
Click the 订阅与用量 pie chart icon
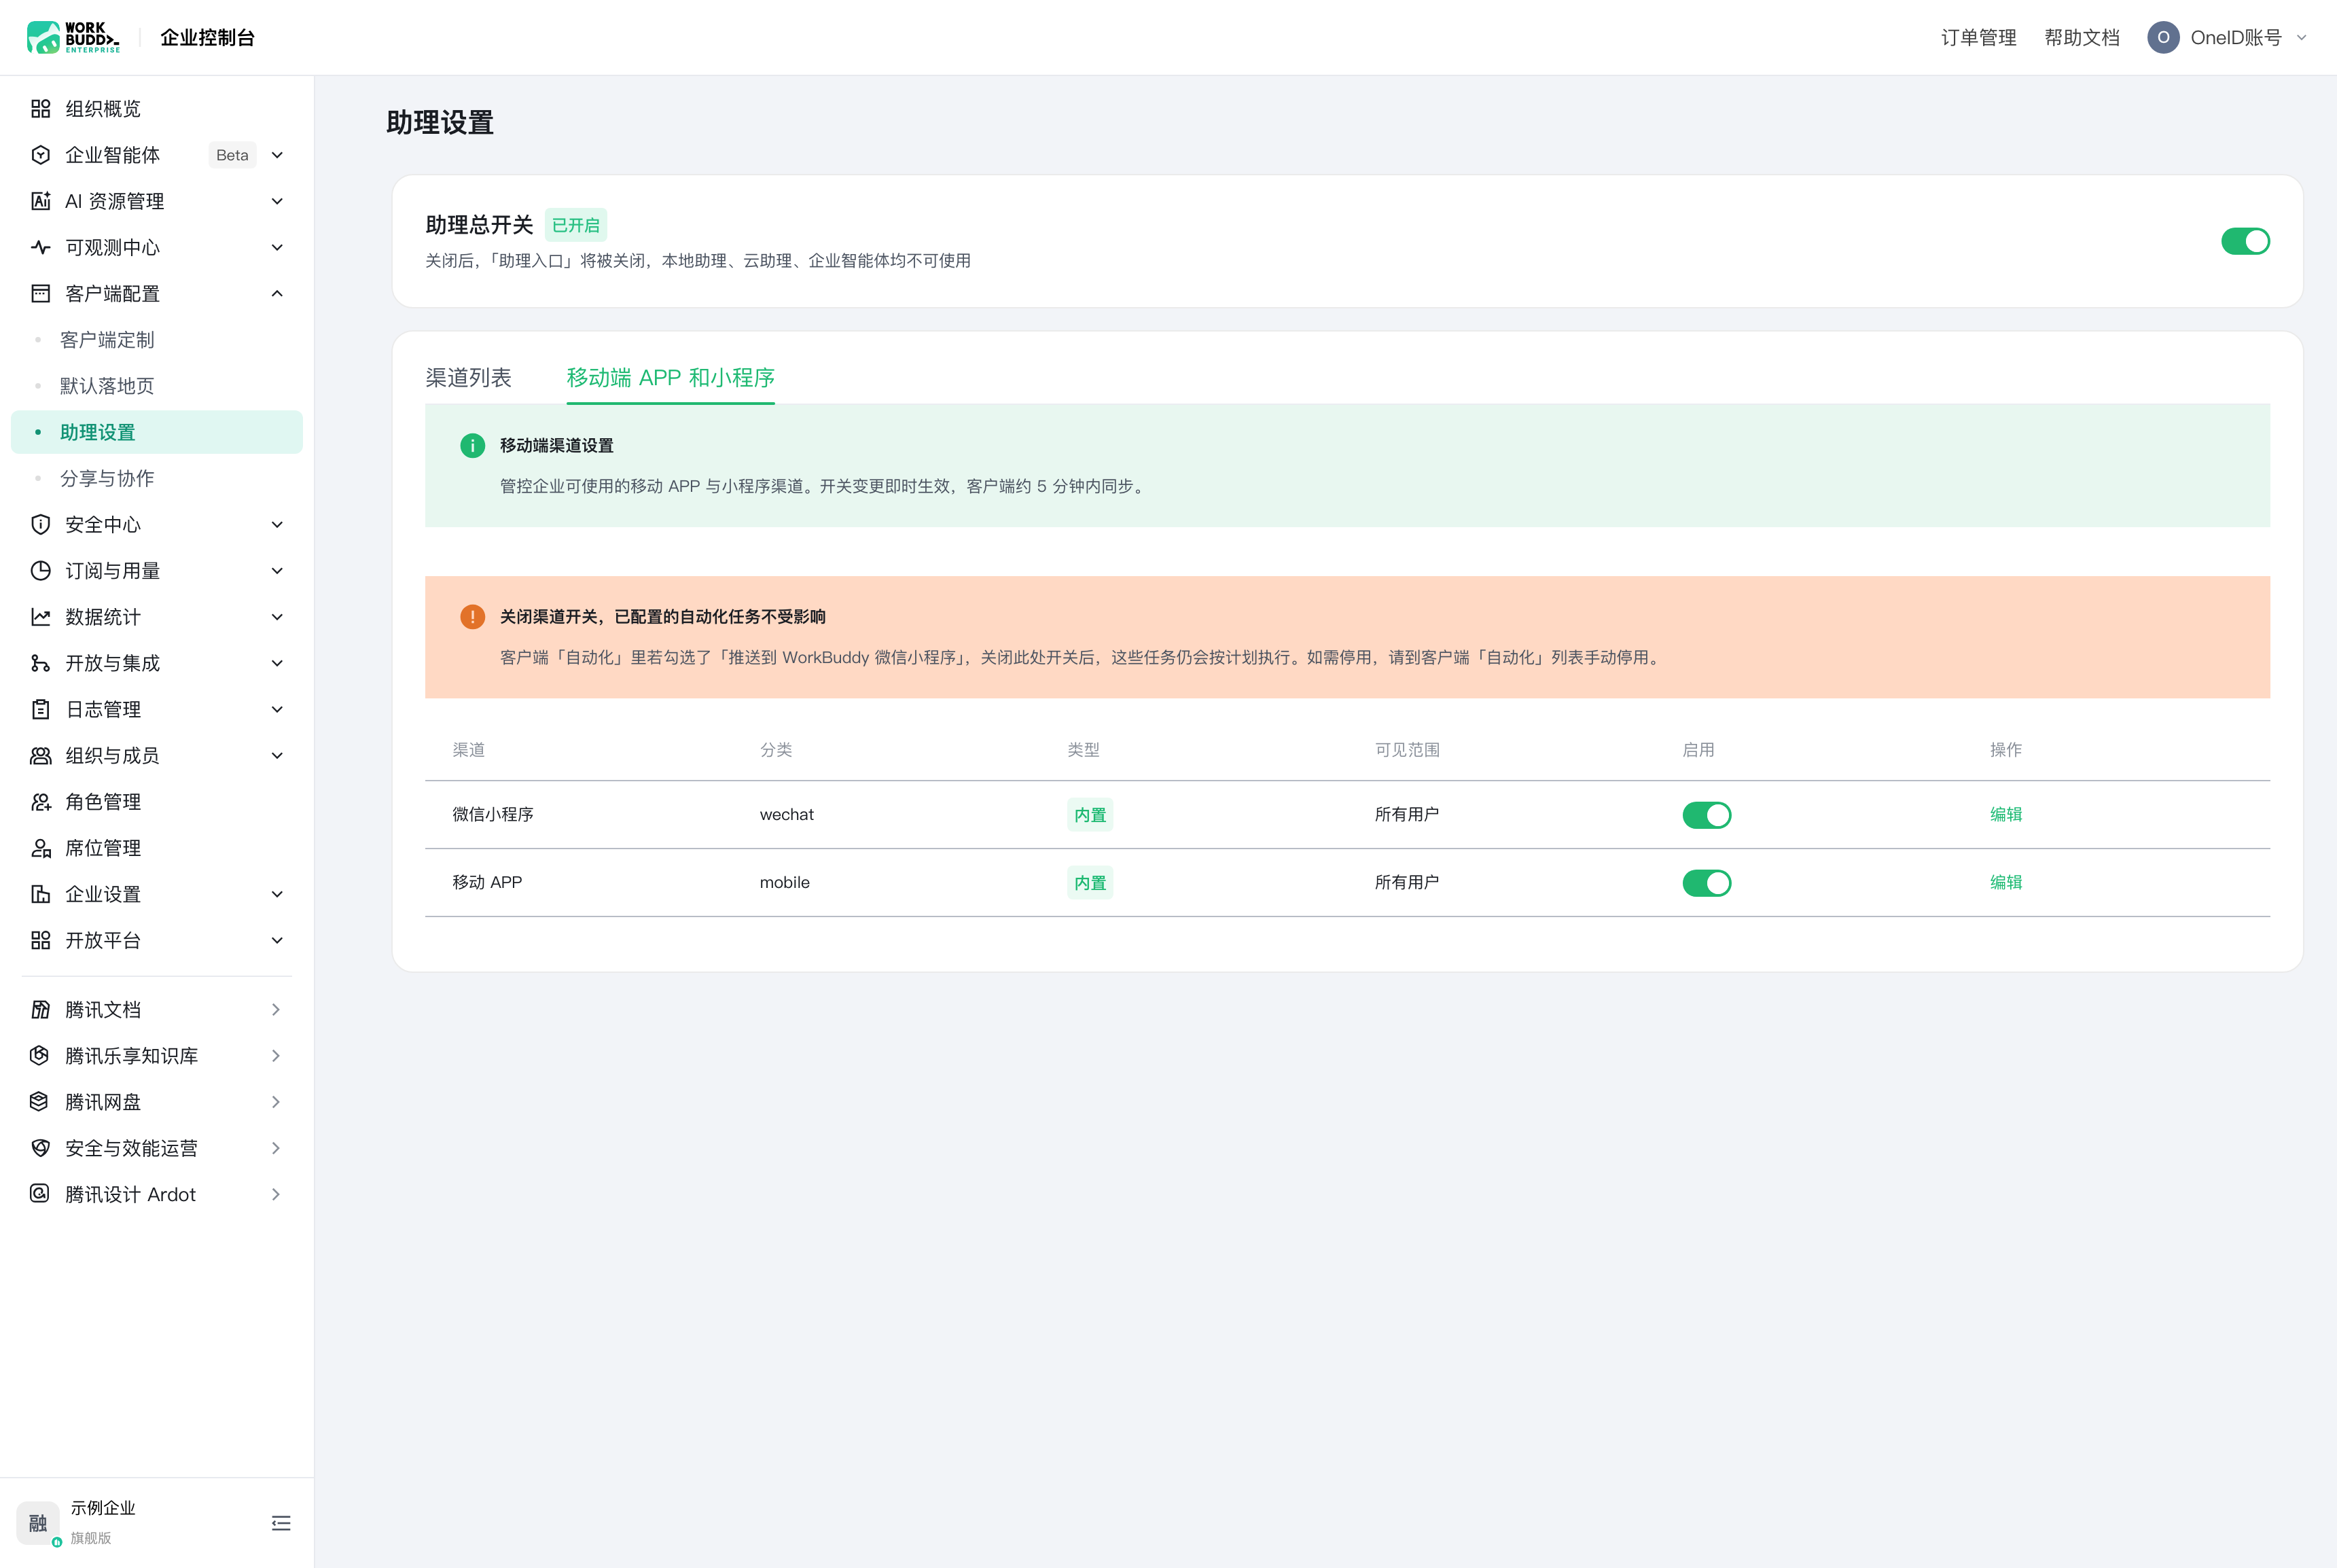pyautogui.click(x=40, y=570)
